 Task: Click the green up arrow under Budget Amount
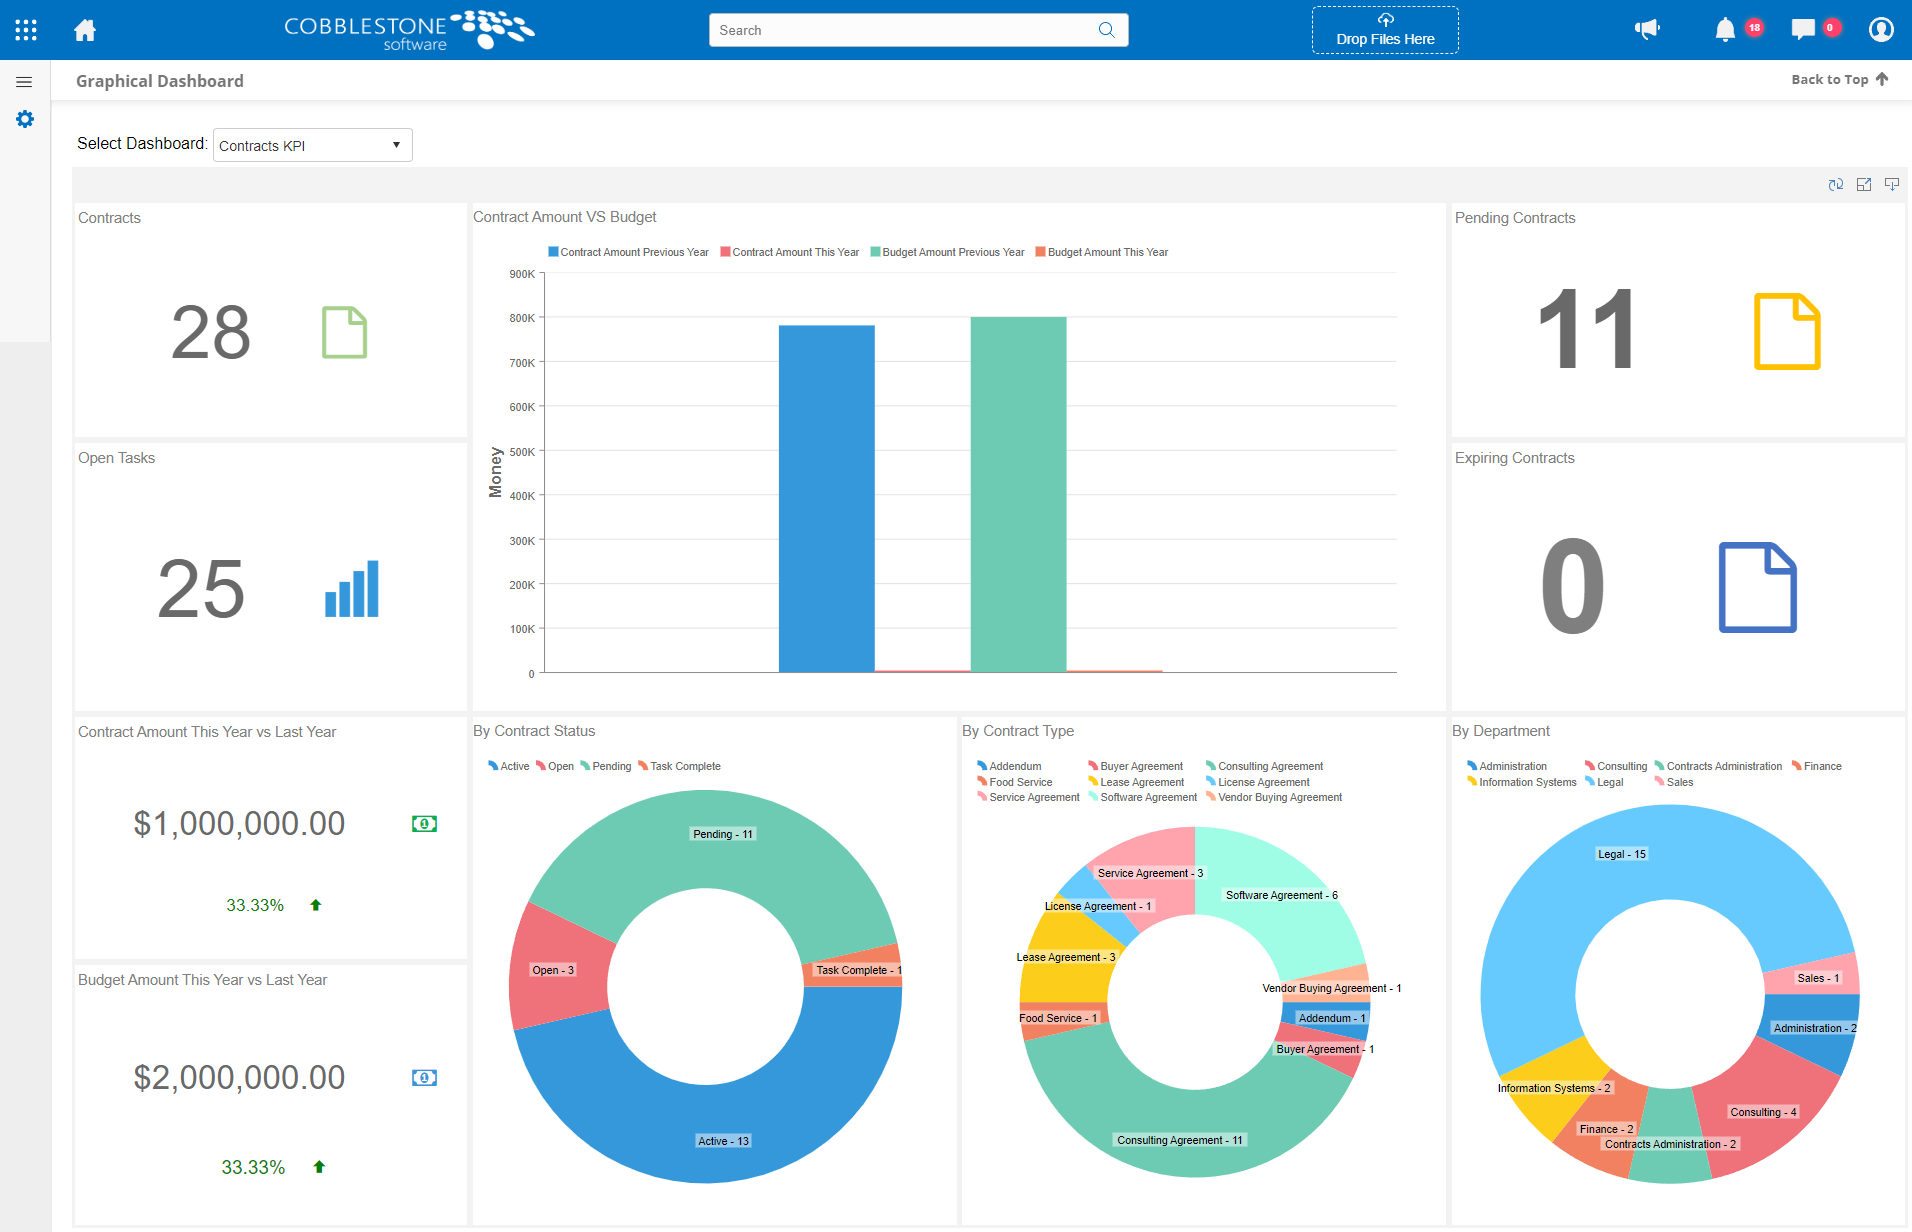point(320,1167)
